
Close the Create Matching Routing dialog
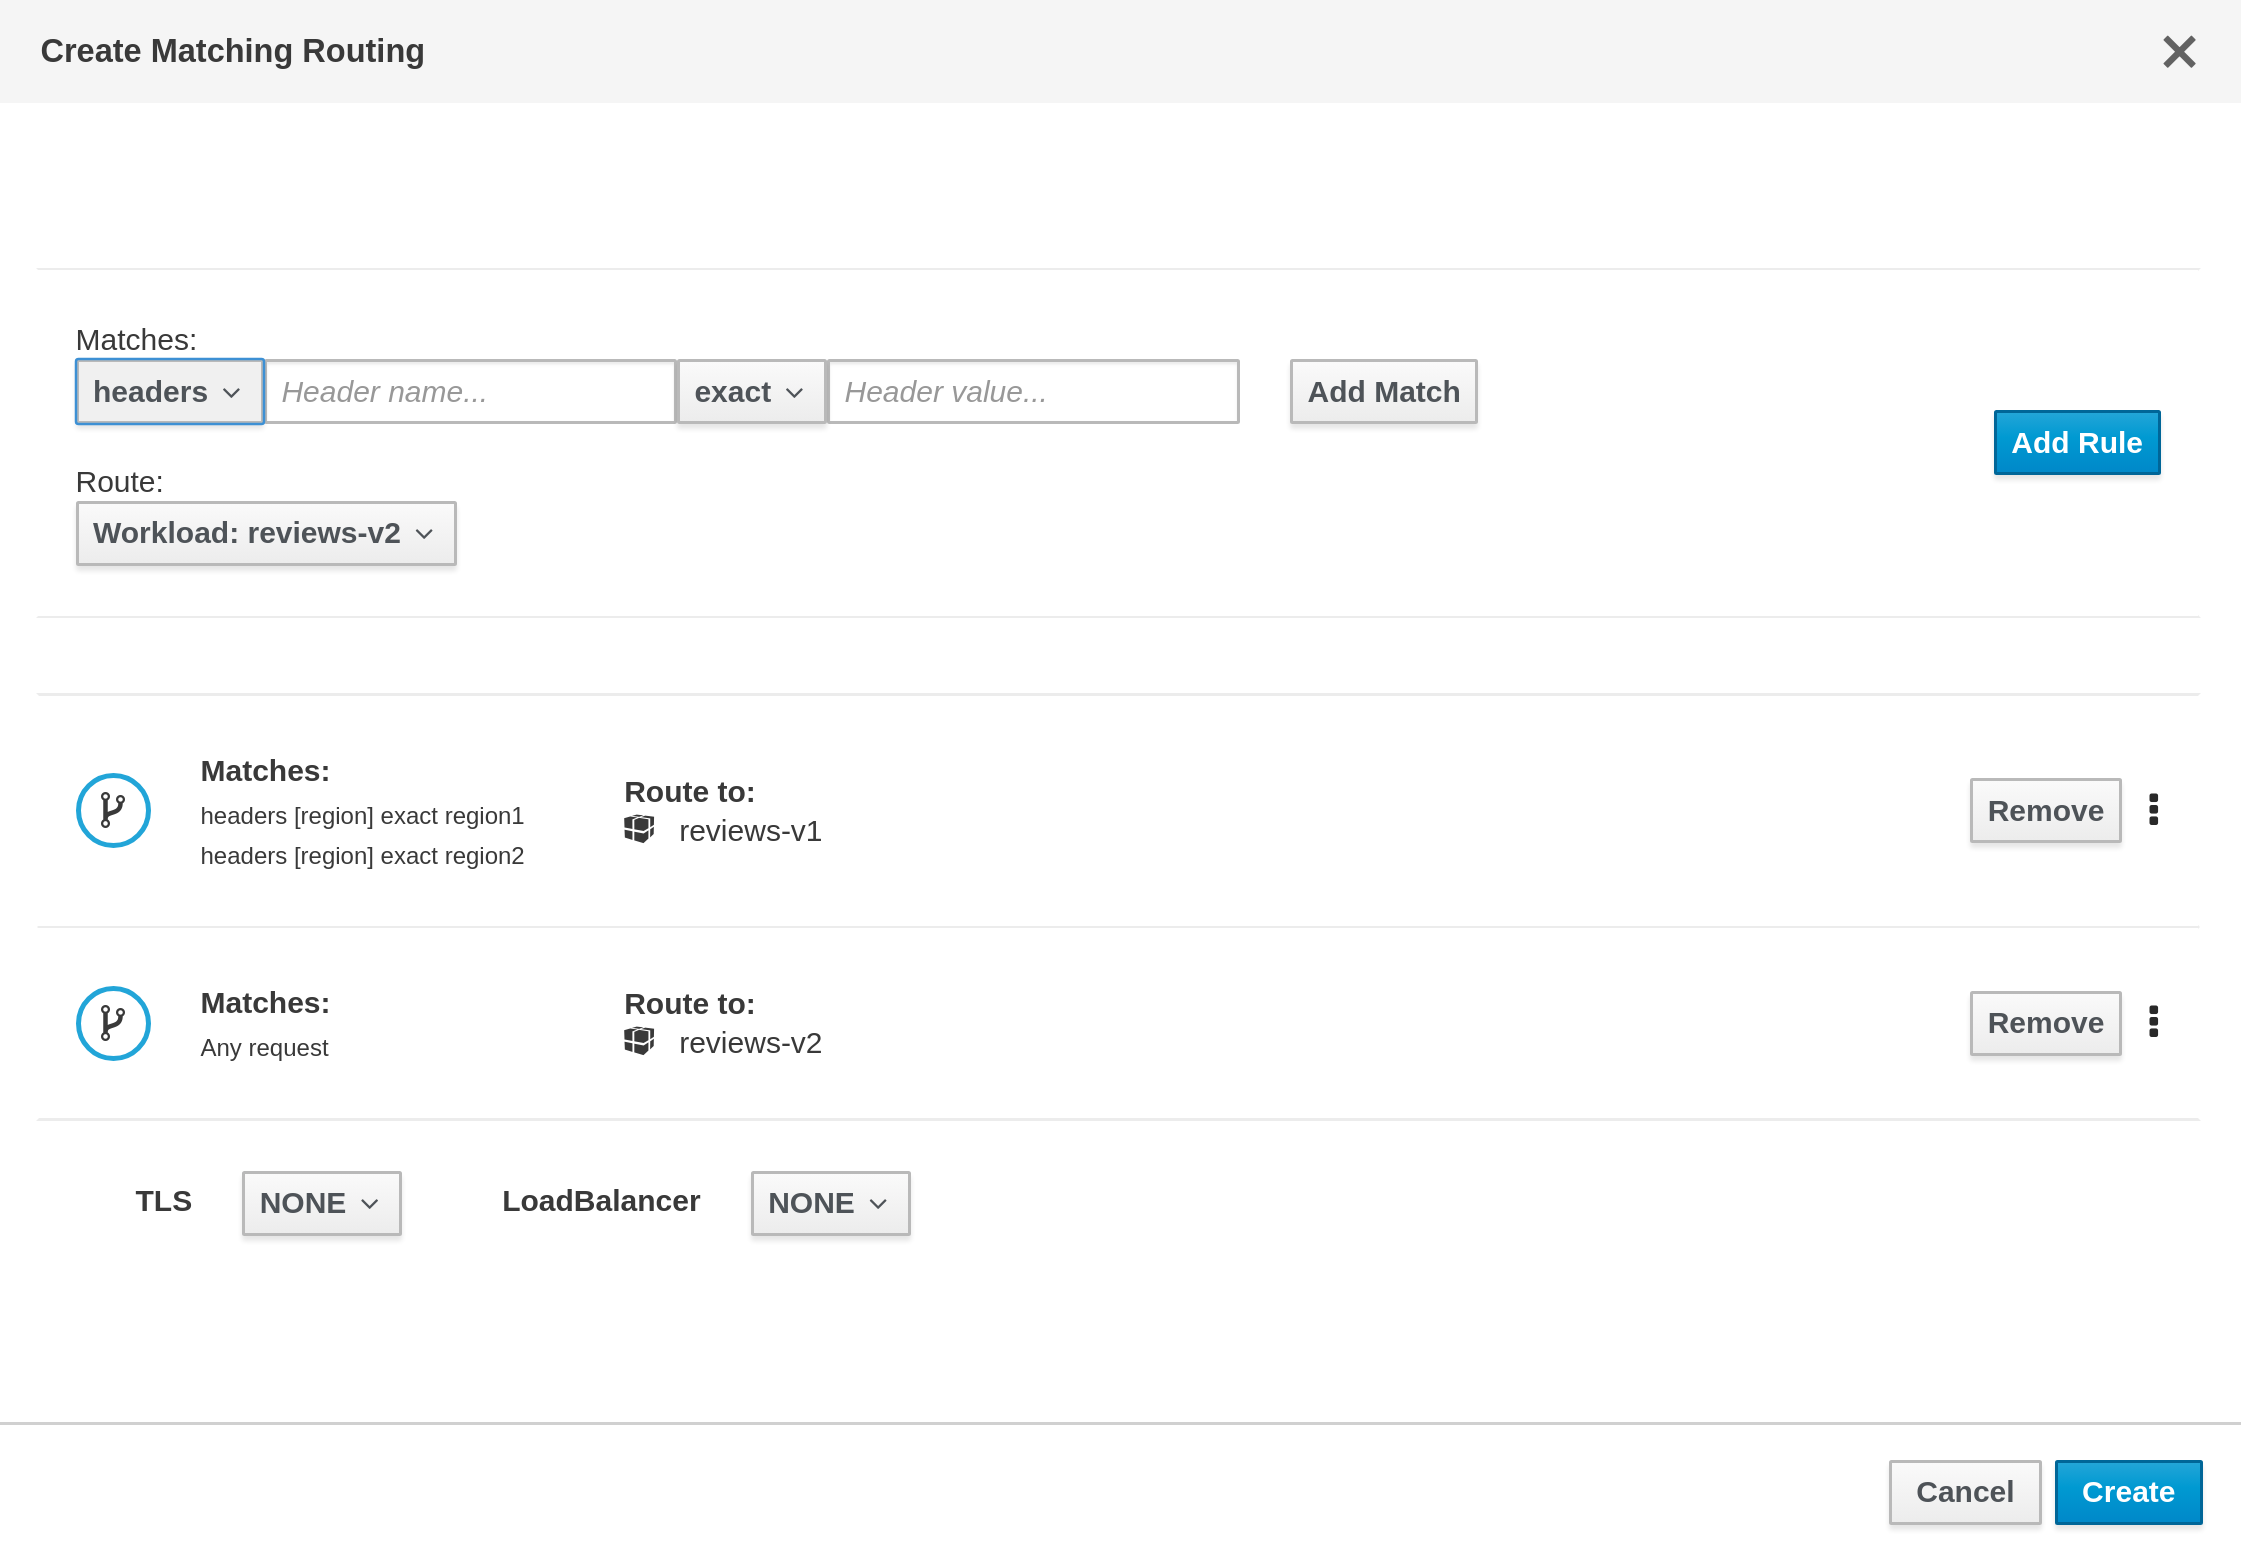2178,52
